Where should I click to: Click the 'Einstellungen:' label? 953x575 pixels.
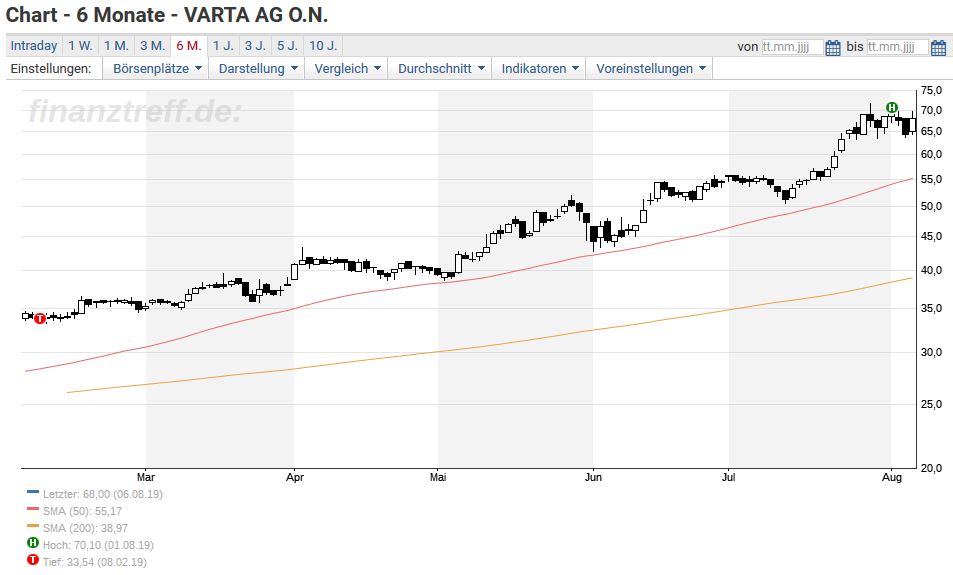pos(50,69)
